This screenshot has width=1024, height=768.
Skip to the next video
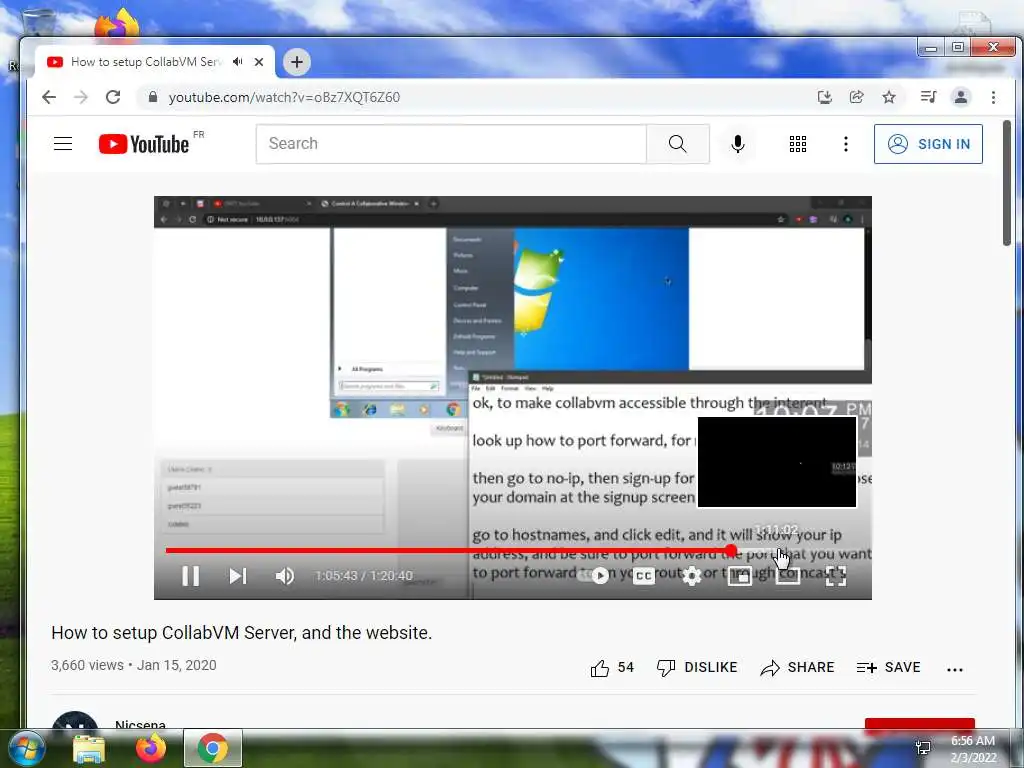(x=238, y=576)
